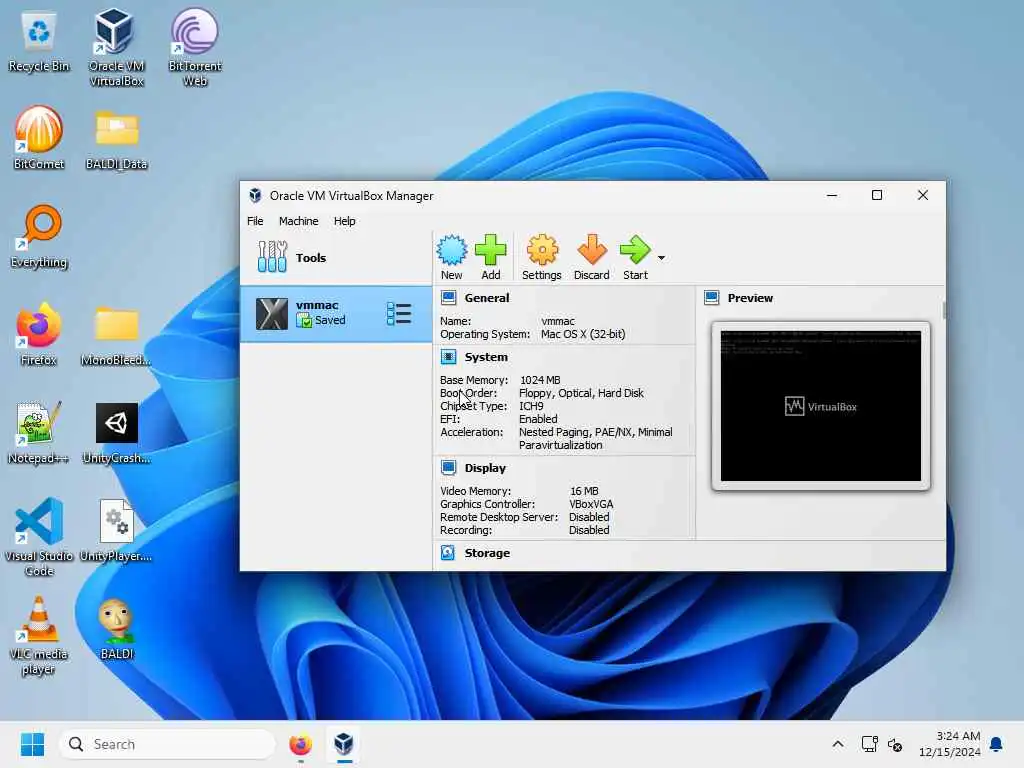Click the Mac OS X icon of vmmac
1024x768 pixels.
click(x=272, y=313)
